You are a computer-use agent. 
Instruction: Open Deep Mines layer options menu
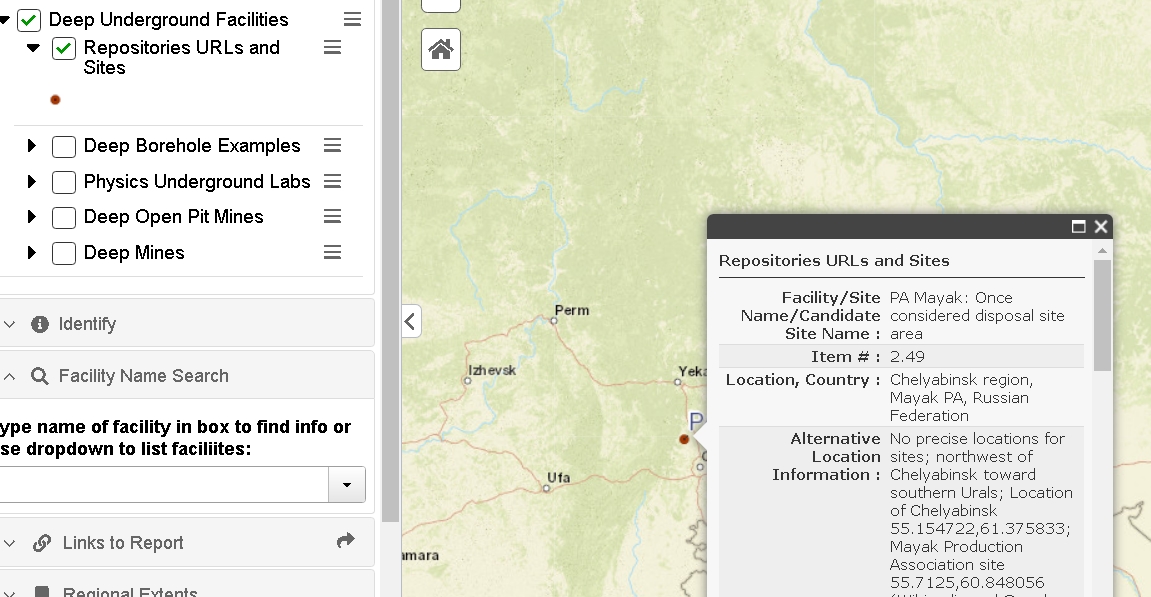(x=333, y=253)
